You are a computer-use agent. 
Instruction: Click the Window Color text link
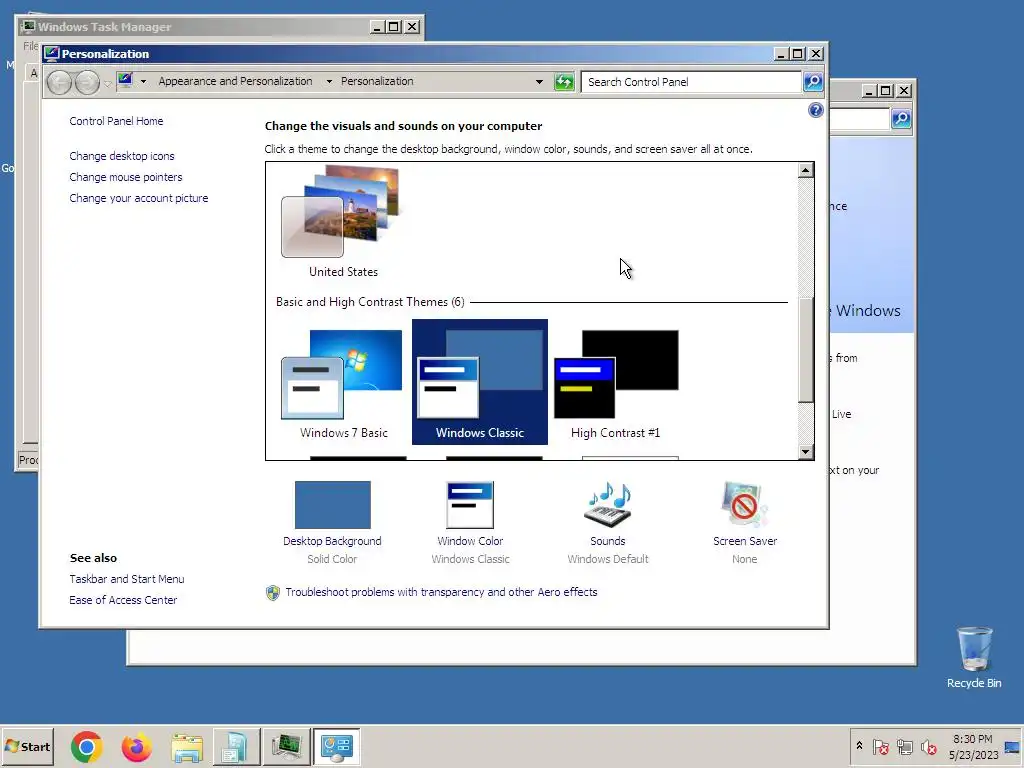pos(470,541)
